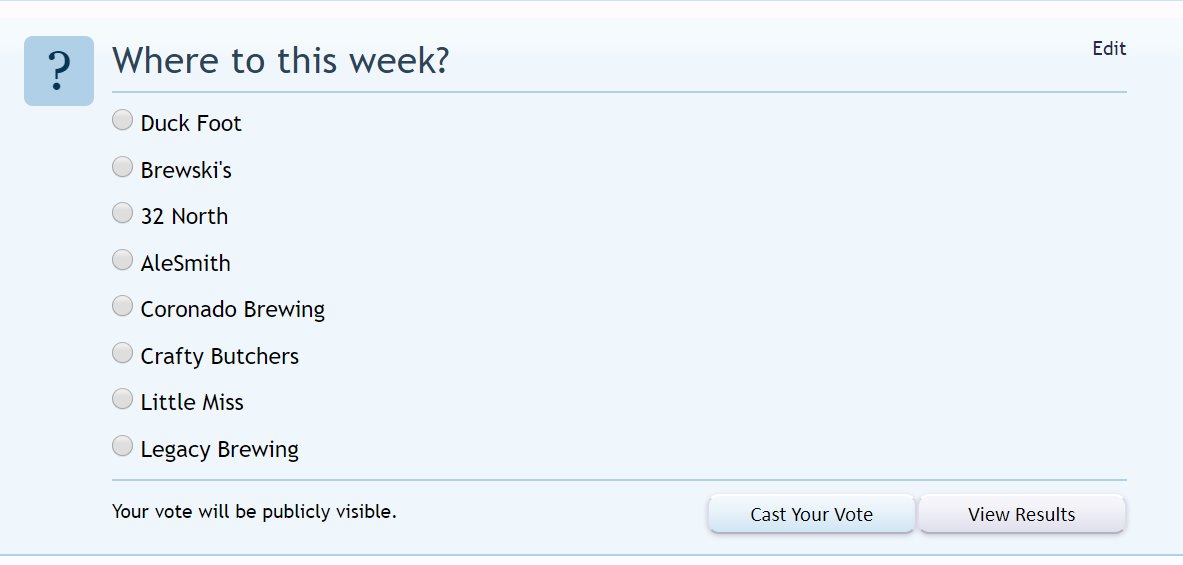The height and width of the screenshot is (565, 1183).
Task: Select the Little Miss option
Action: (x=122, y=399)
